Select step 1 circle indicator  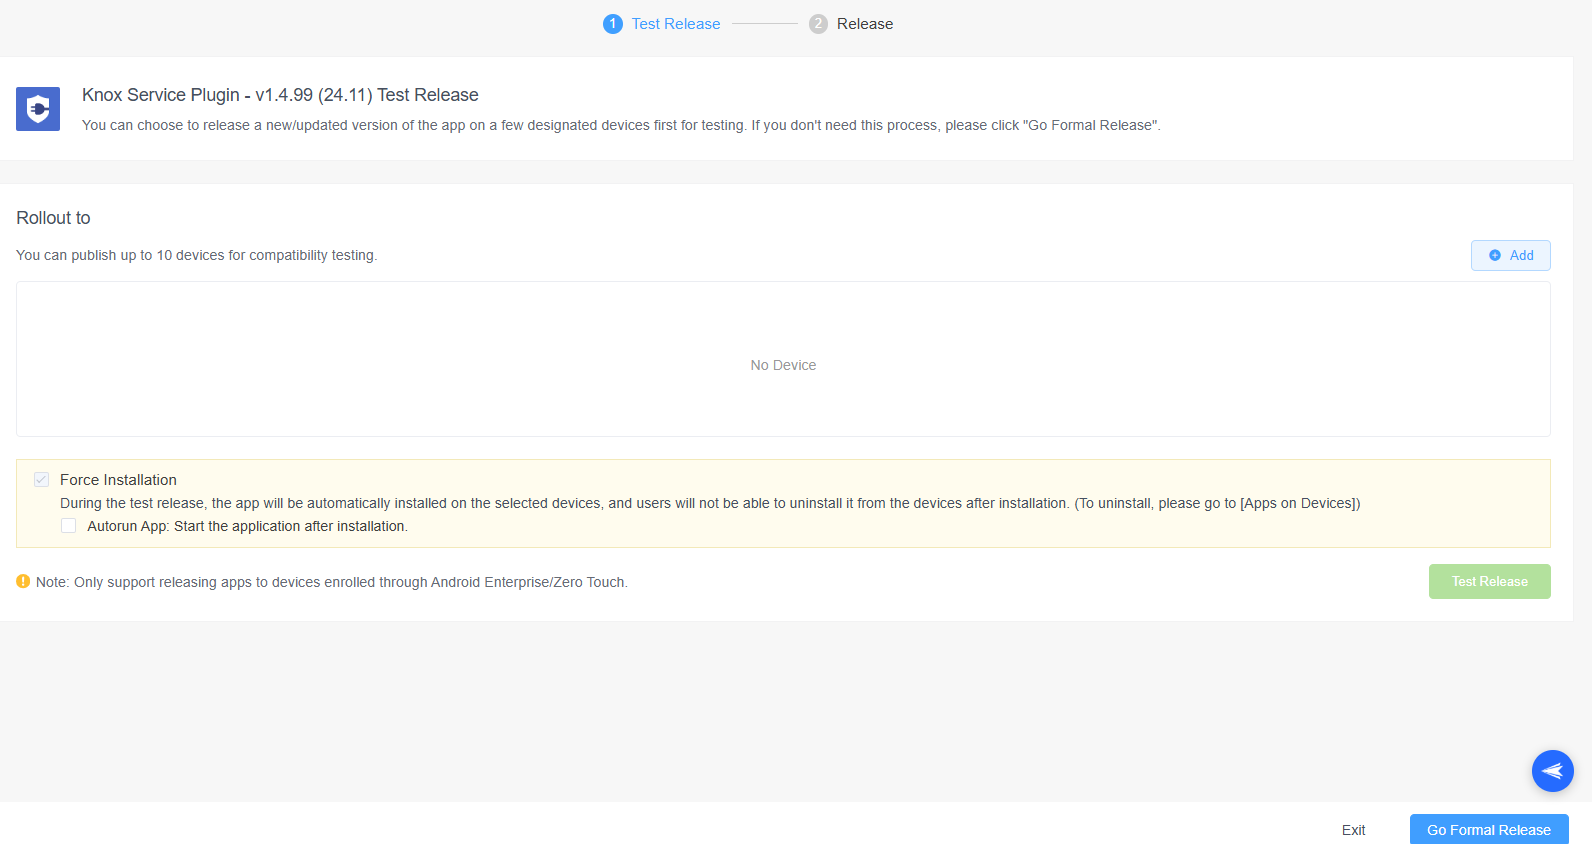coord(613,24)
